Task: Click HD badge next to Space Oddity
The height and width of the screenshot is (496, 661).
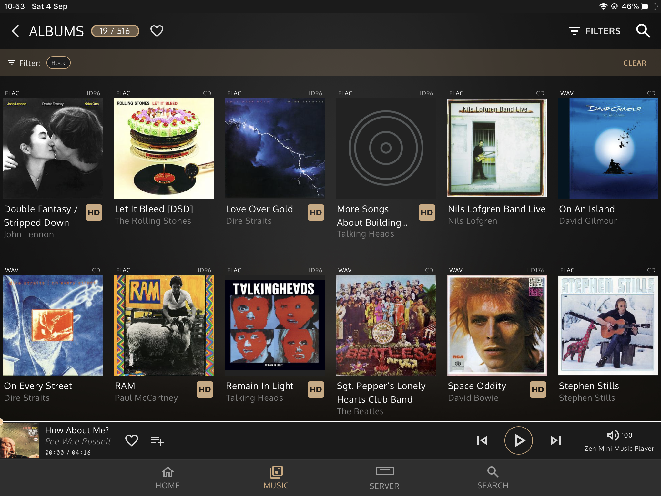Action: coord(537,389)
